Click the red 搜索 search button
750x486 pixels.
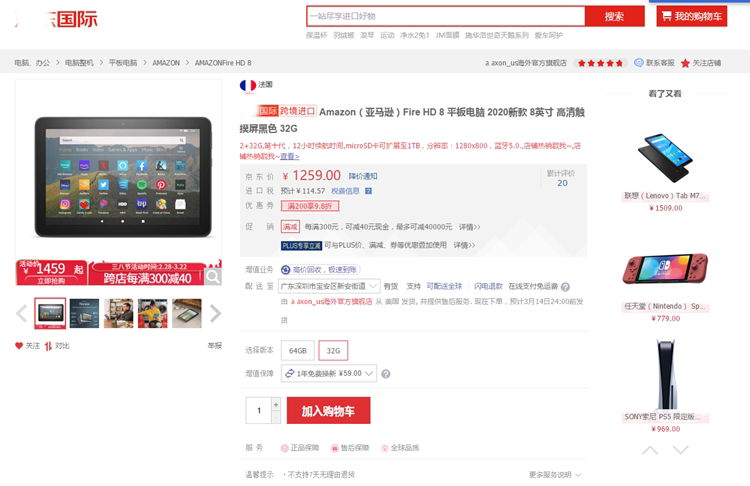coord(614,16)
